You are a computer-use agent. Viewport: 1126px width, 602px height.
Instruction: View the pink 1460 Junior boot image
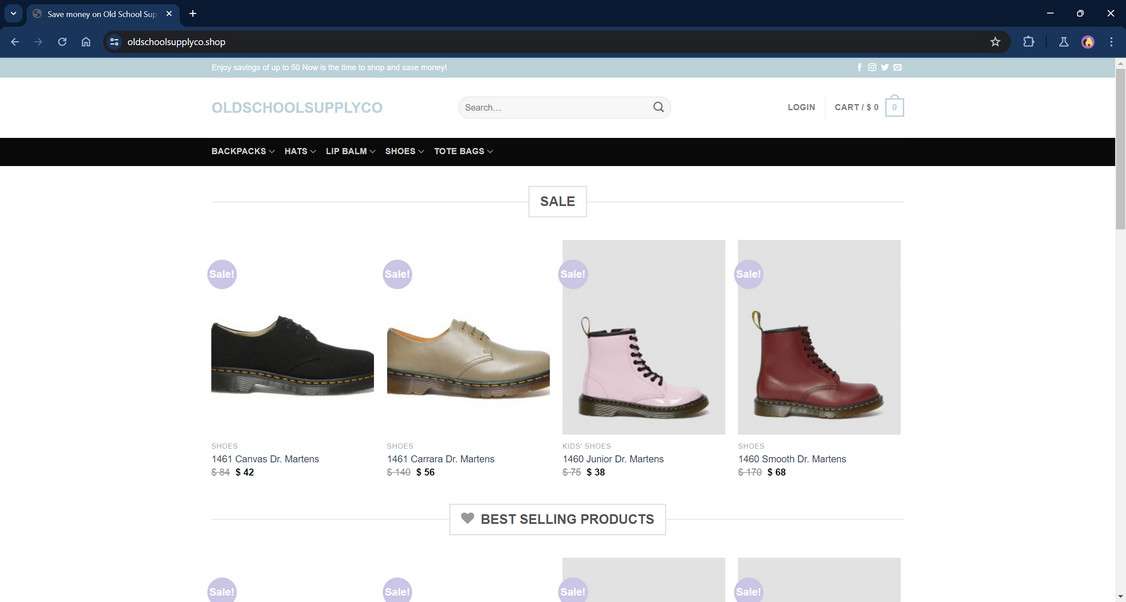[643, 337]
